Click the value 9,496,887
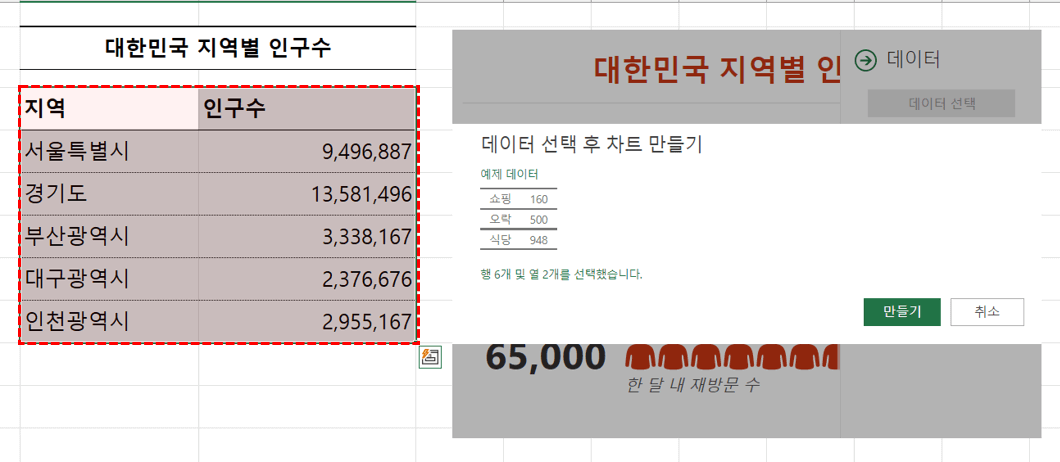Image resolution: width=1060 pixels, height=462 pixels. point(367,152)
